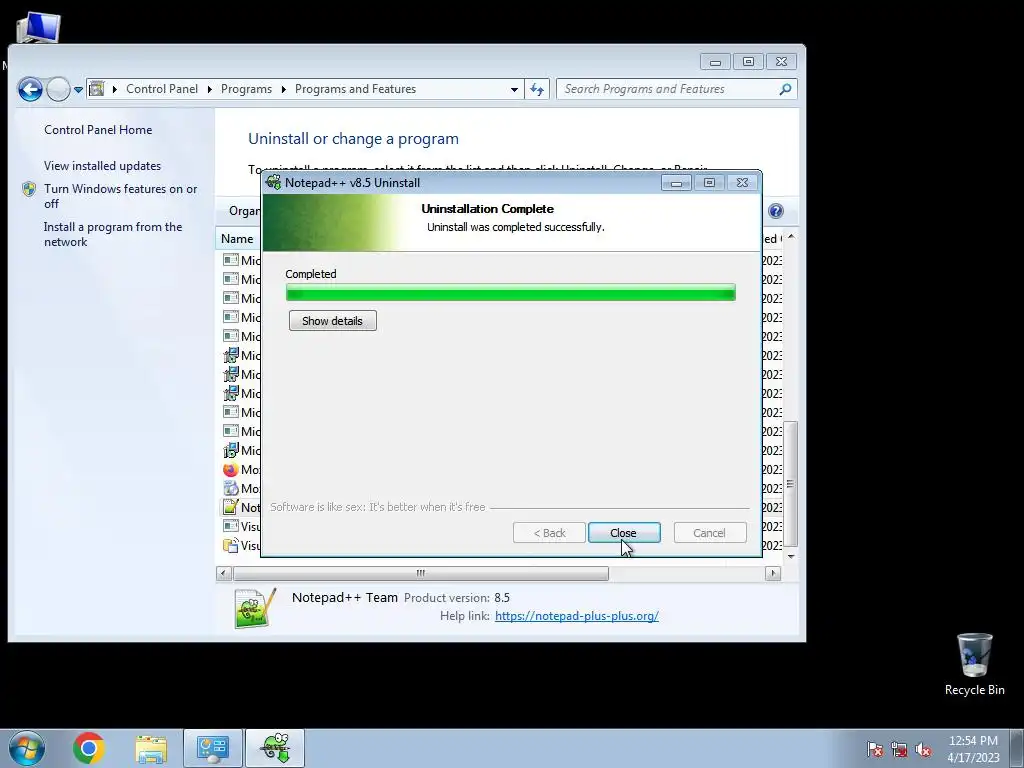Open the recent pages dropdown arrow
The height and width of the screenshot is (768, 1024).
[78, 89]
